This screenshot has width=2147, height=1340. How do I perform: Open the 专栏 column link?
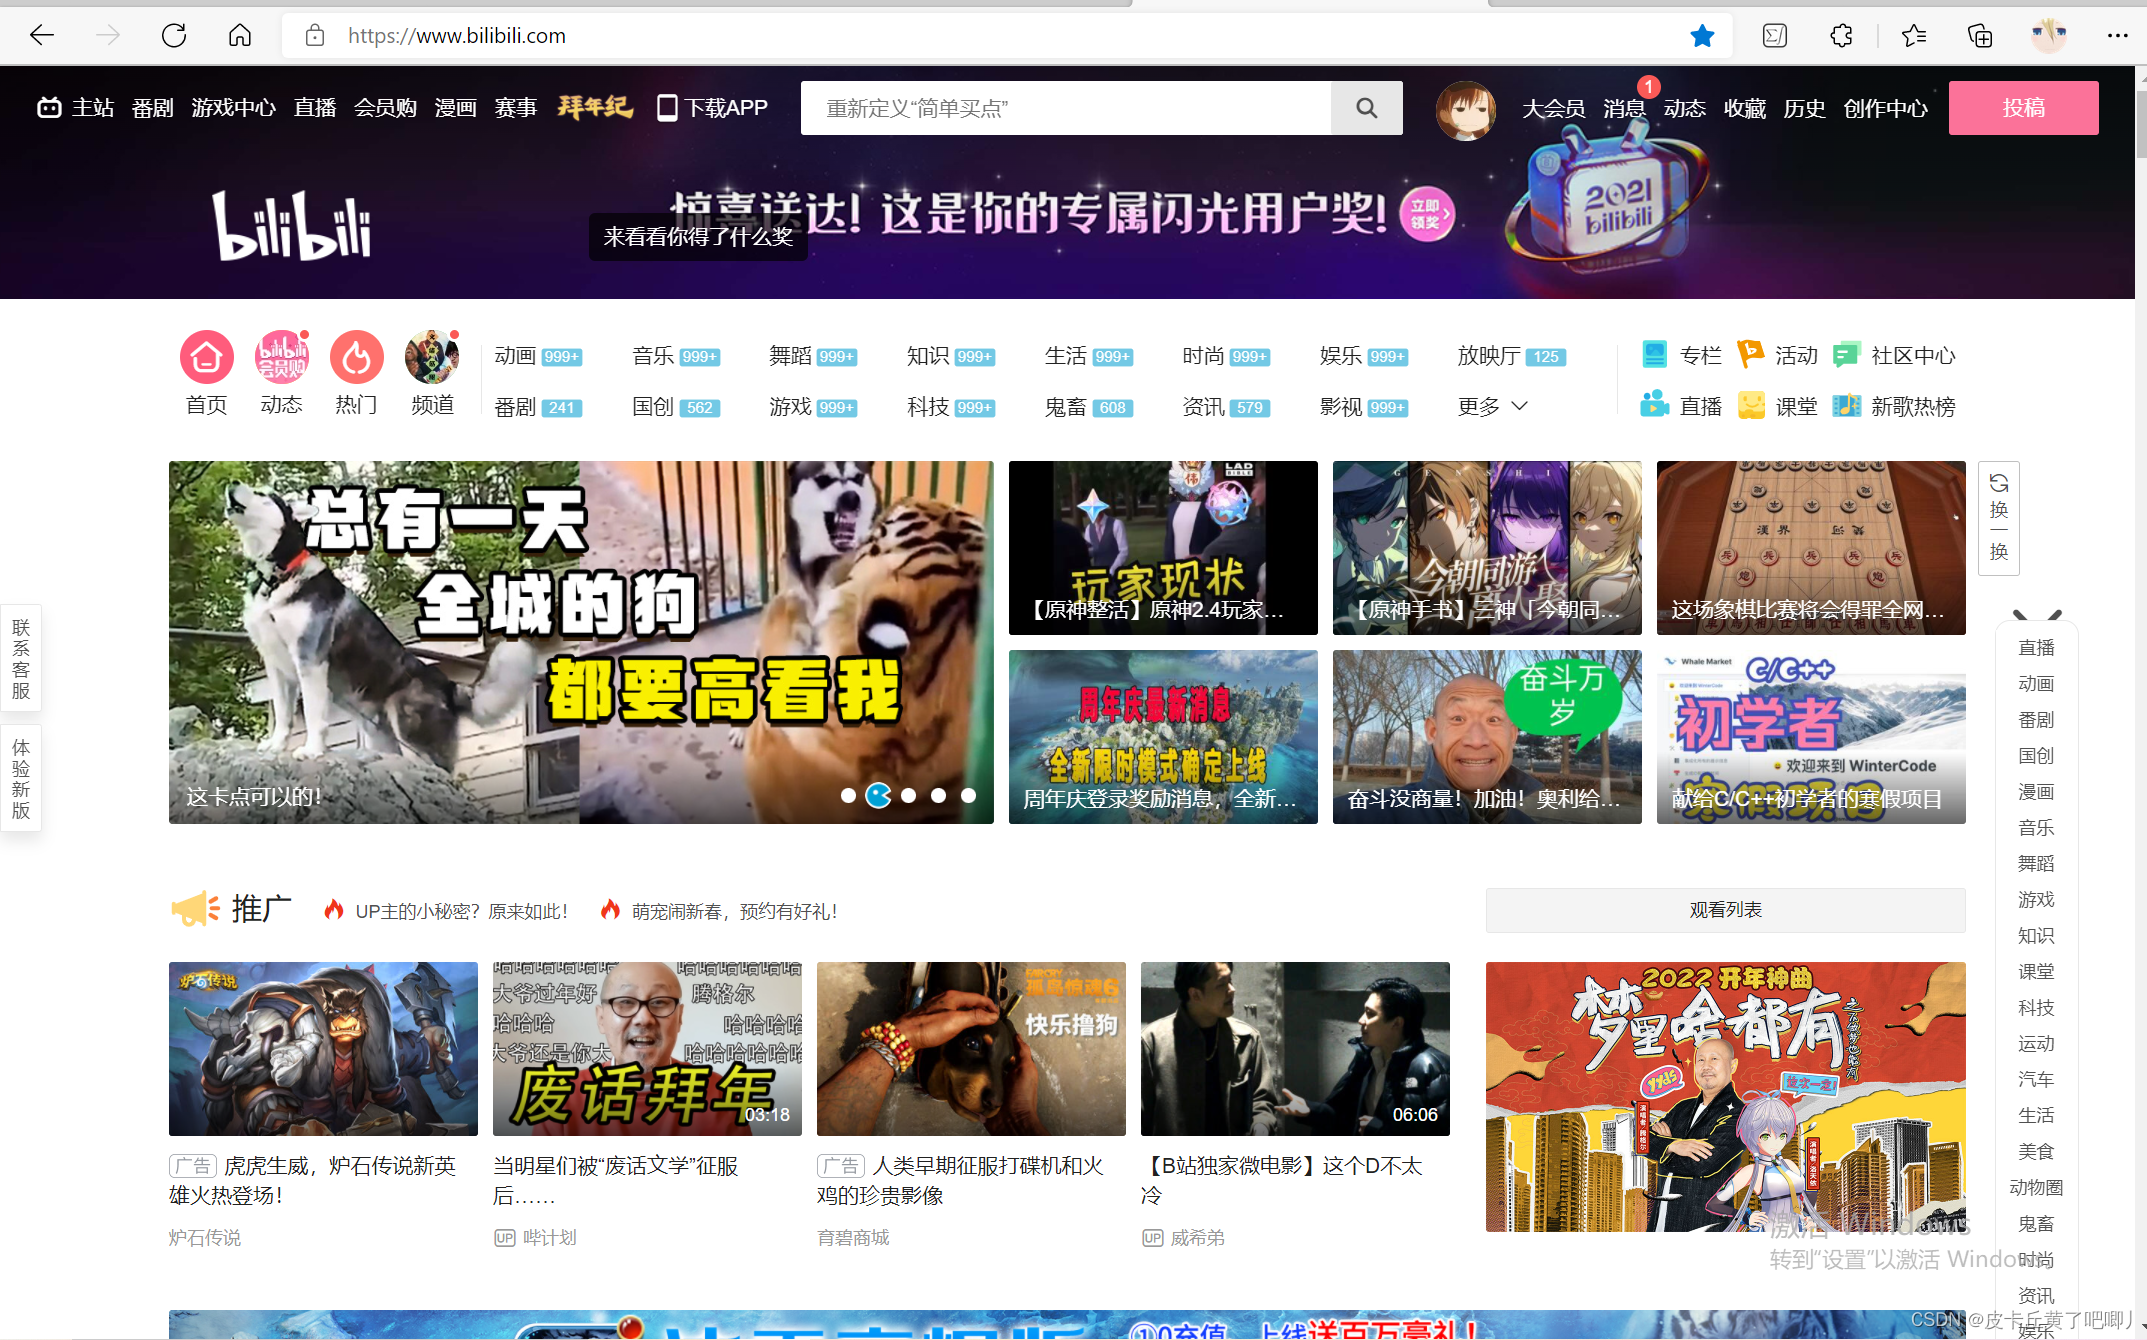click(1682, 355)
